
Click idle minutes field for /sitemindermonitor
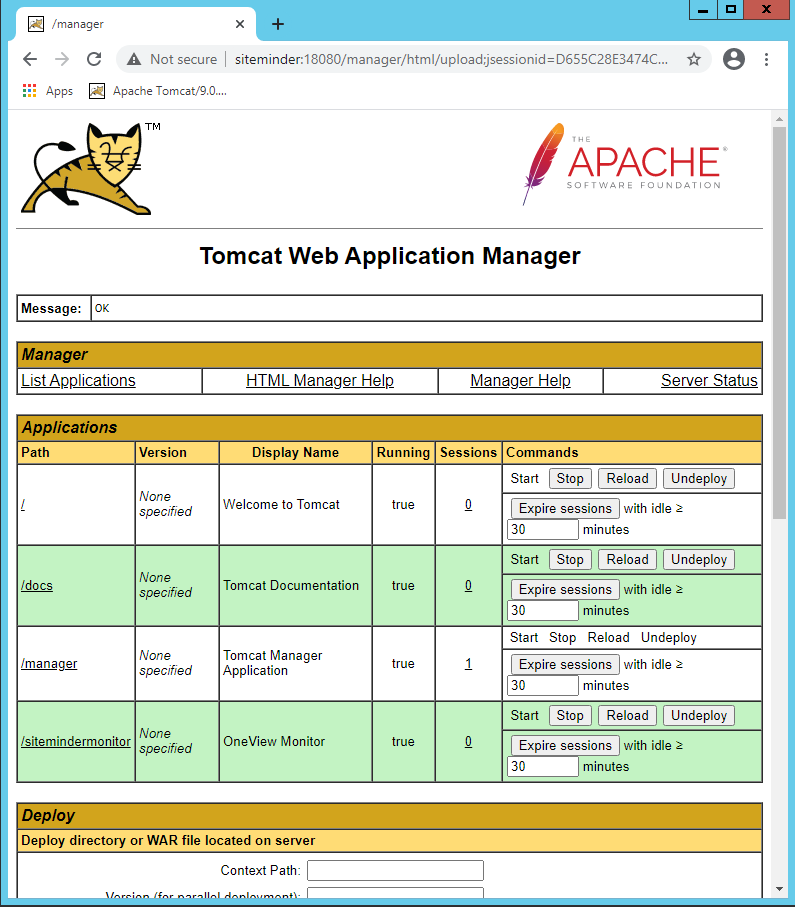[x=543, y=766]
